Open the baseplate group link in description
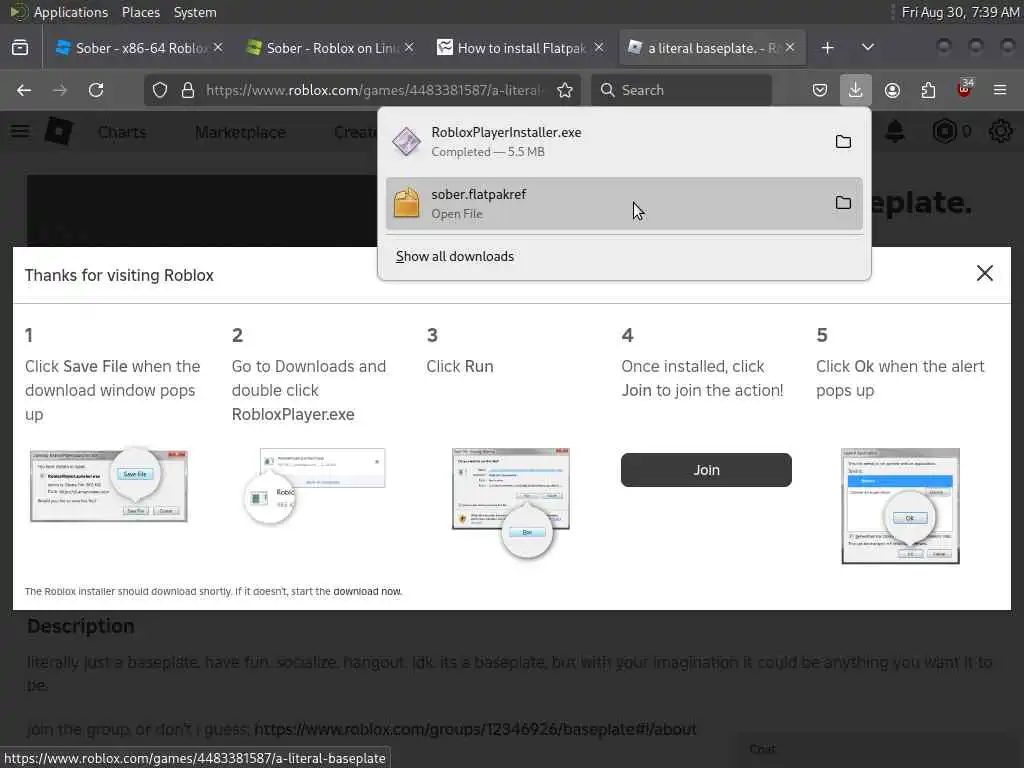This screenshot has width=1024, height=768. point(475,729)
